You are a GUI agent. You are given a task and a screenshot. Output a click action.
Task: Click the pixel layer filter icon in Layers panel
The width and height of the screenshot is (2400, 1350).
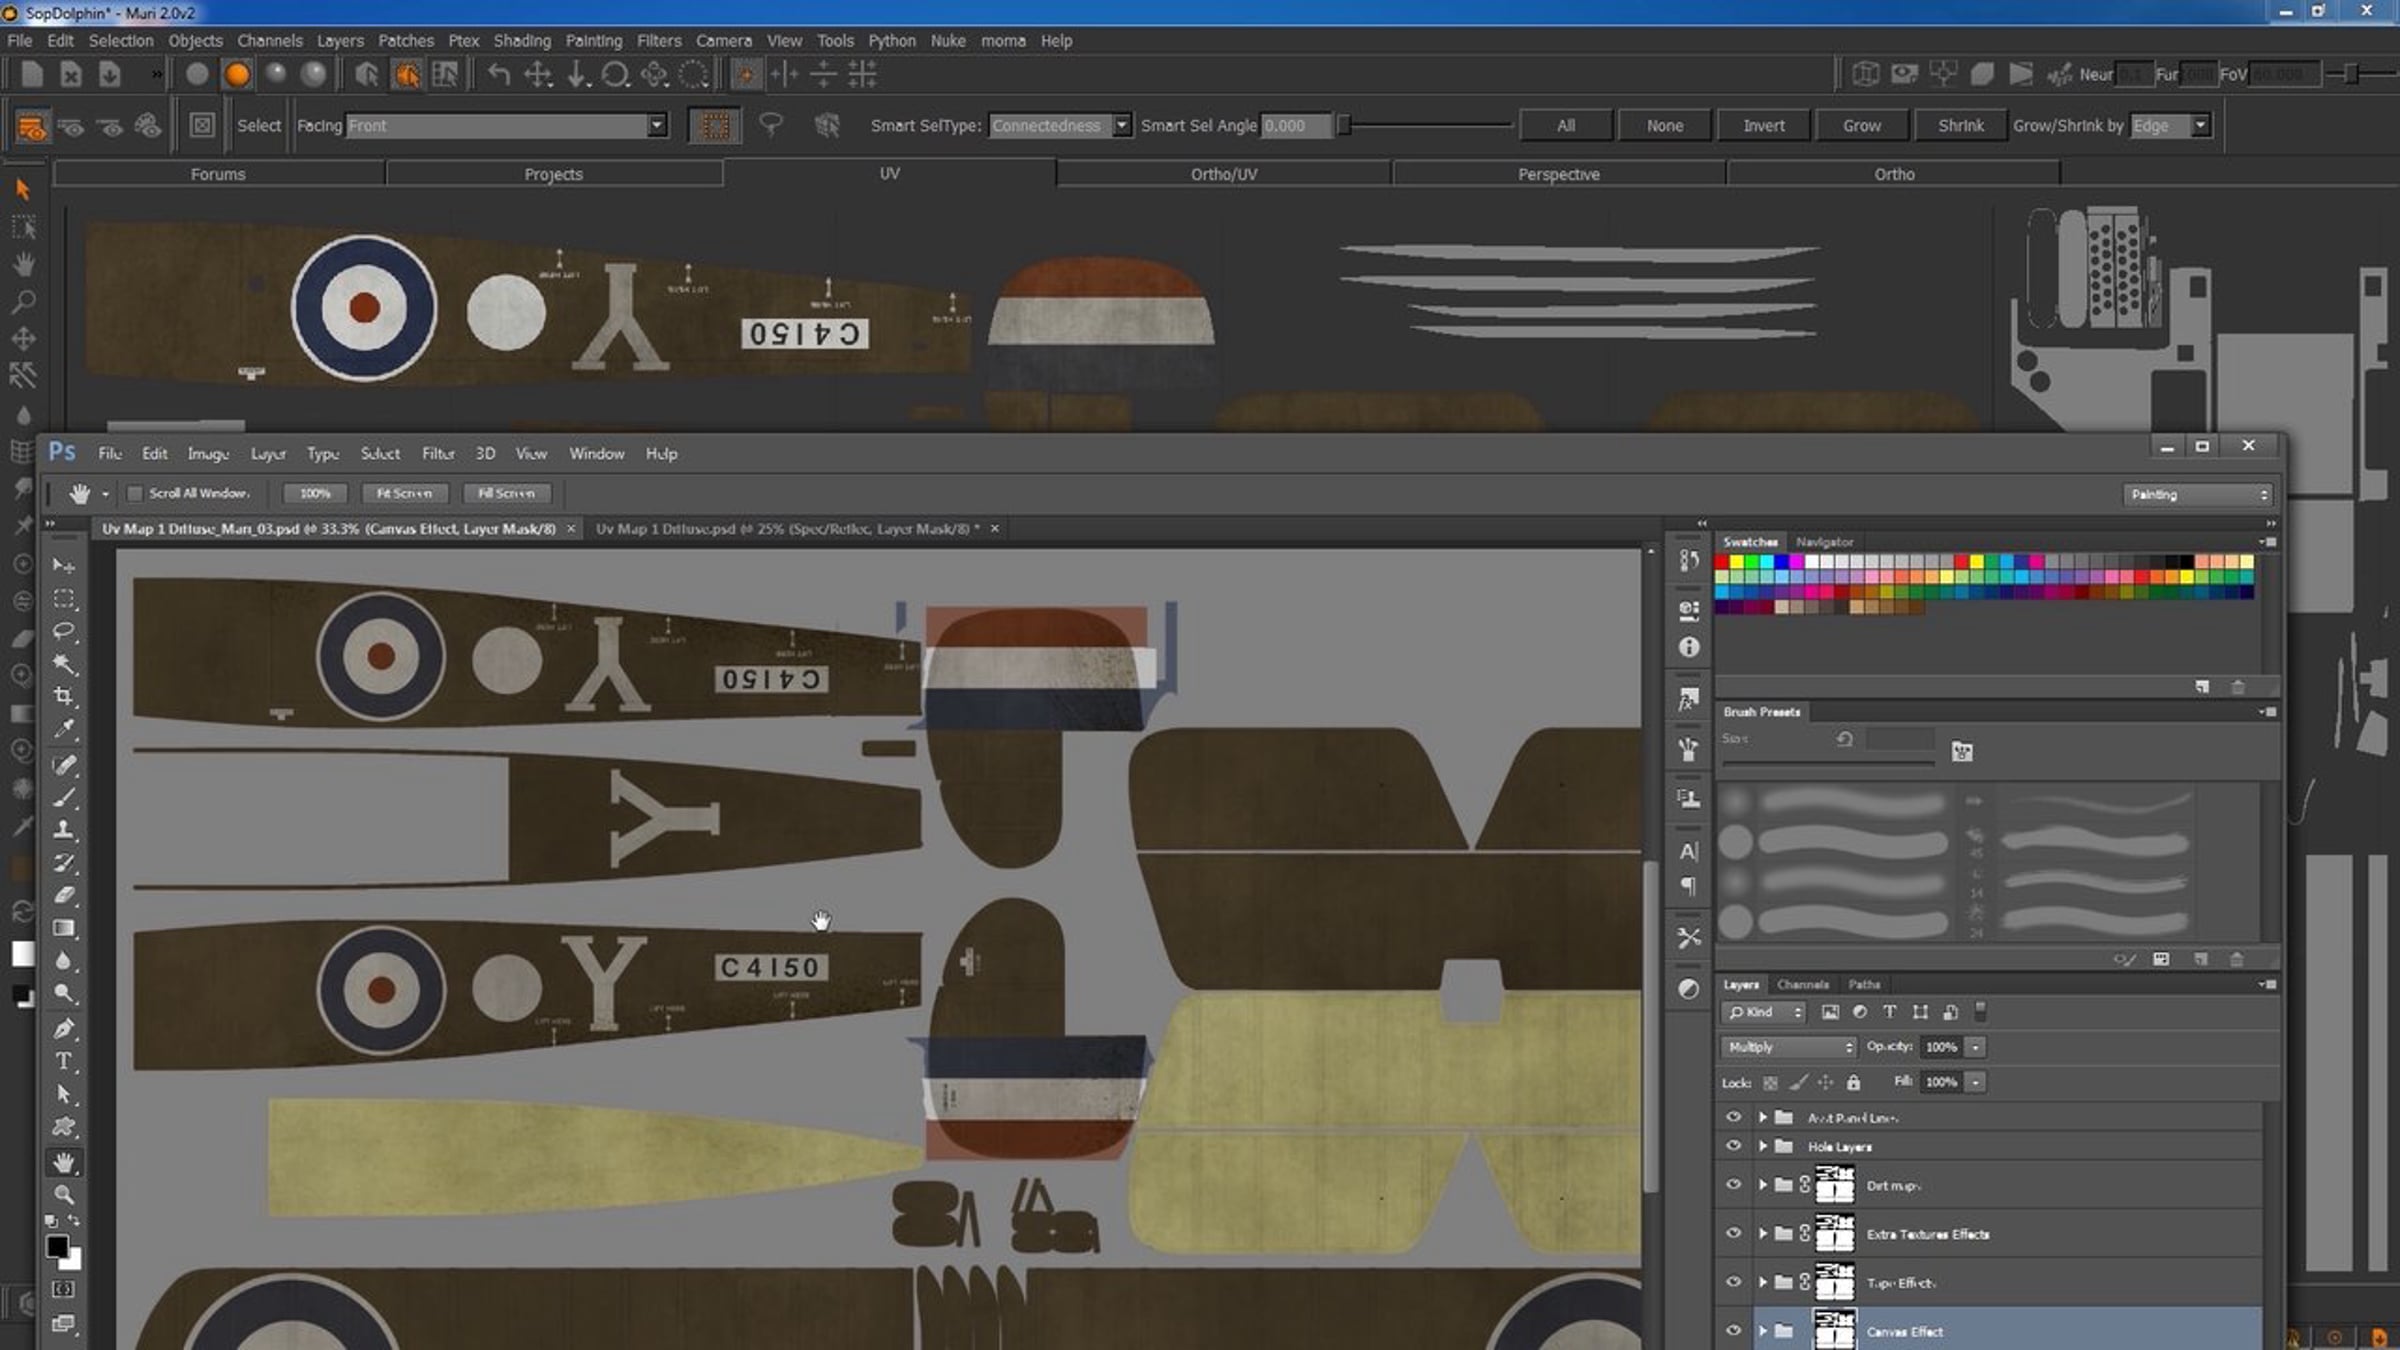coord(1830,1012)
